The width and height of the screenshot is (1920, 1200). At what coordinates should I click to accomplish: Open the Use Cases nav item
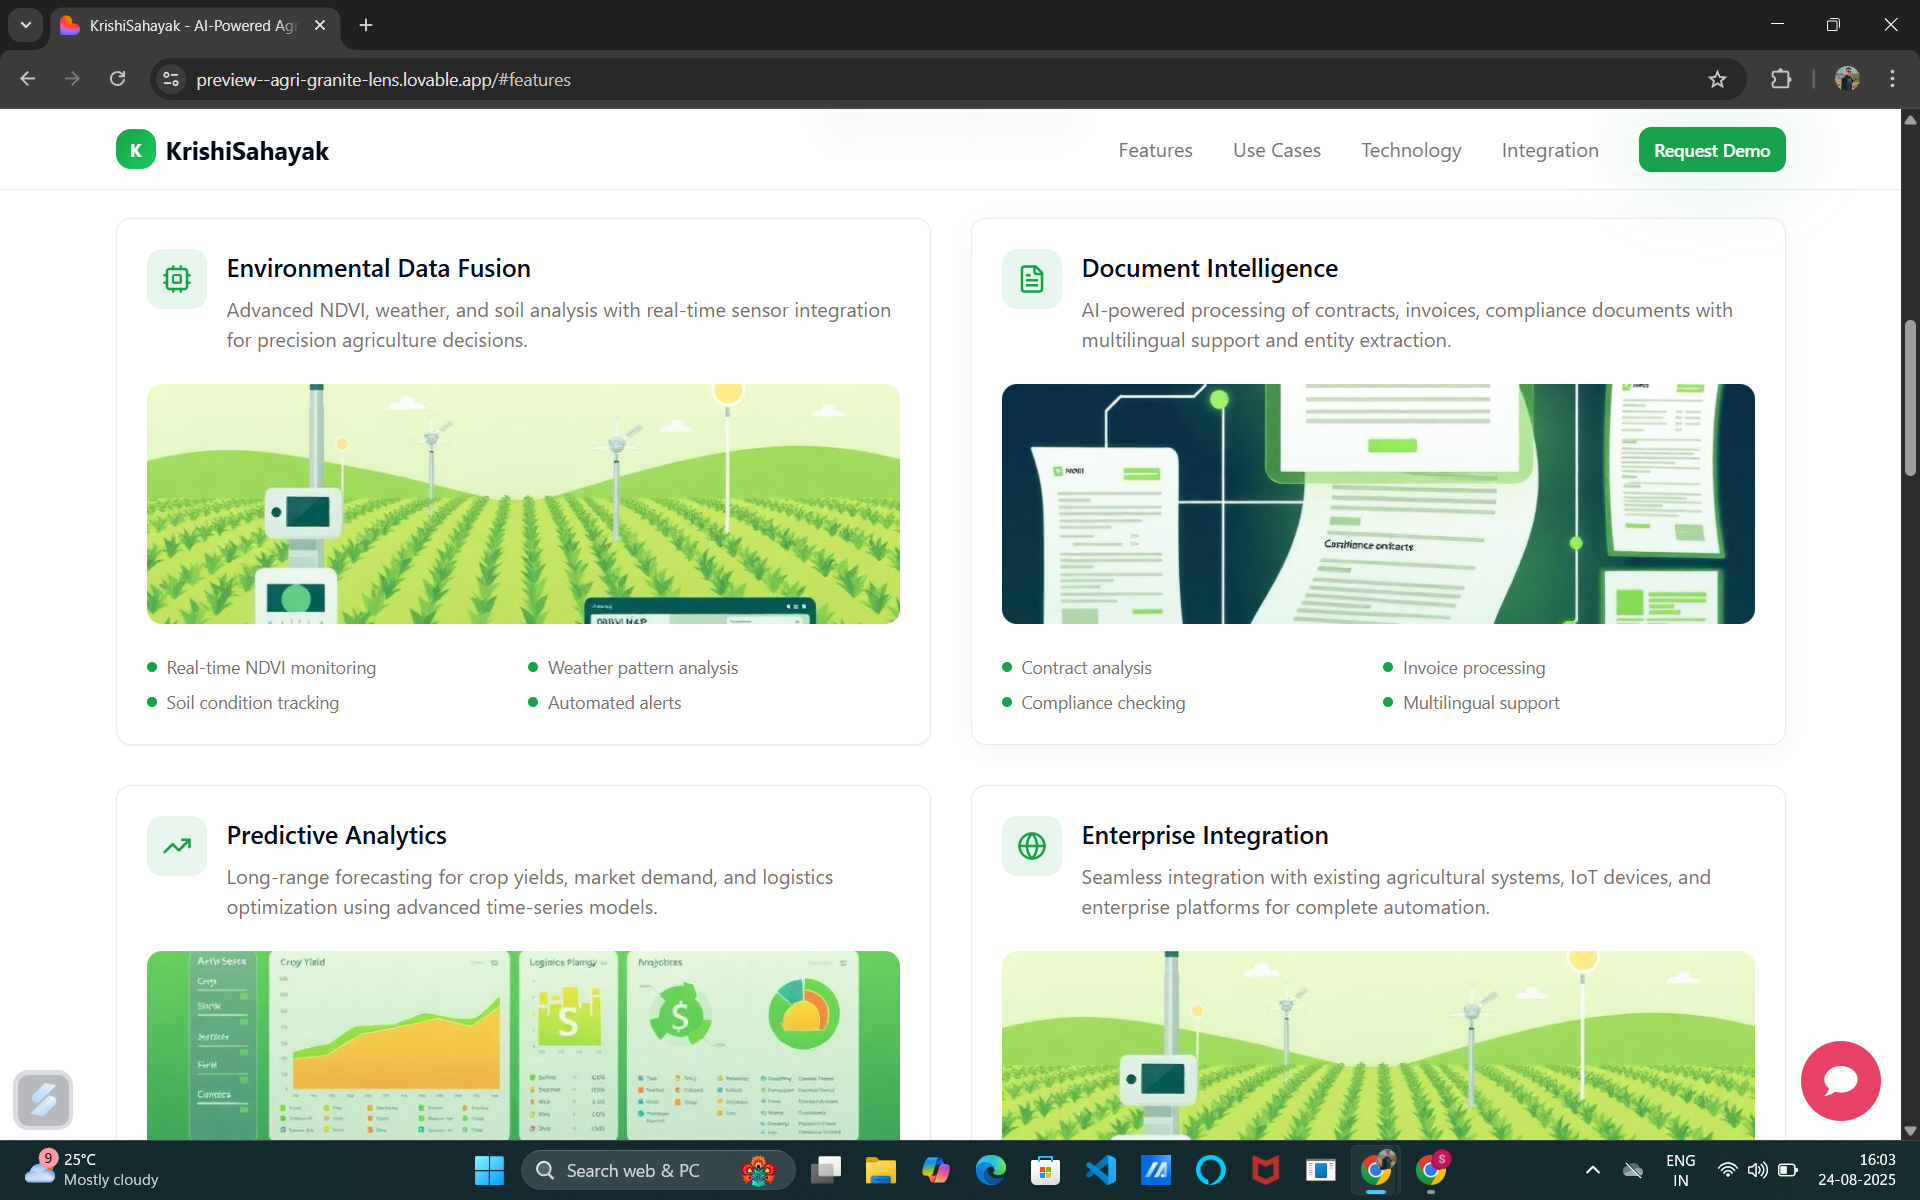(x=1276, y=150)
